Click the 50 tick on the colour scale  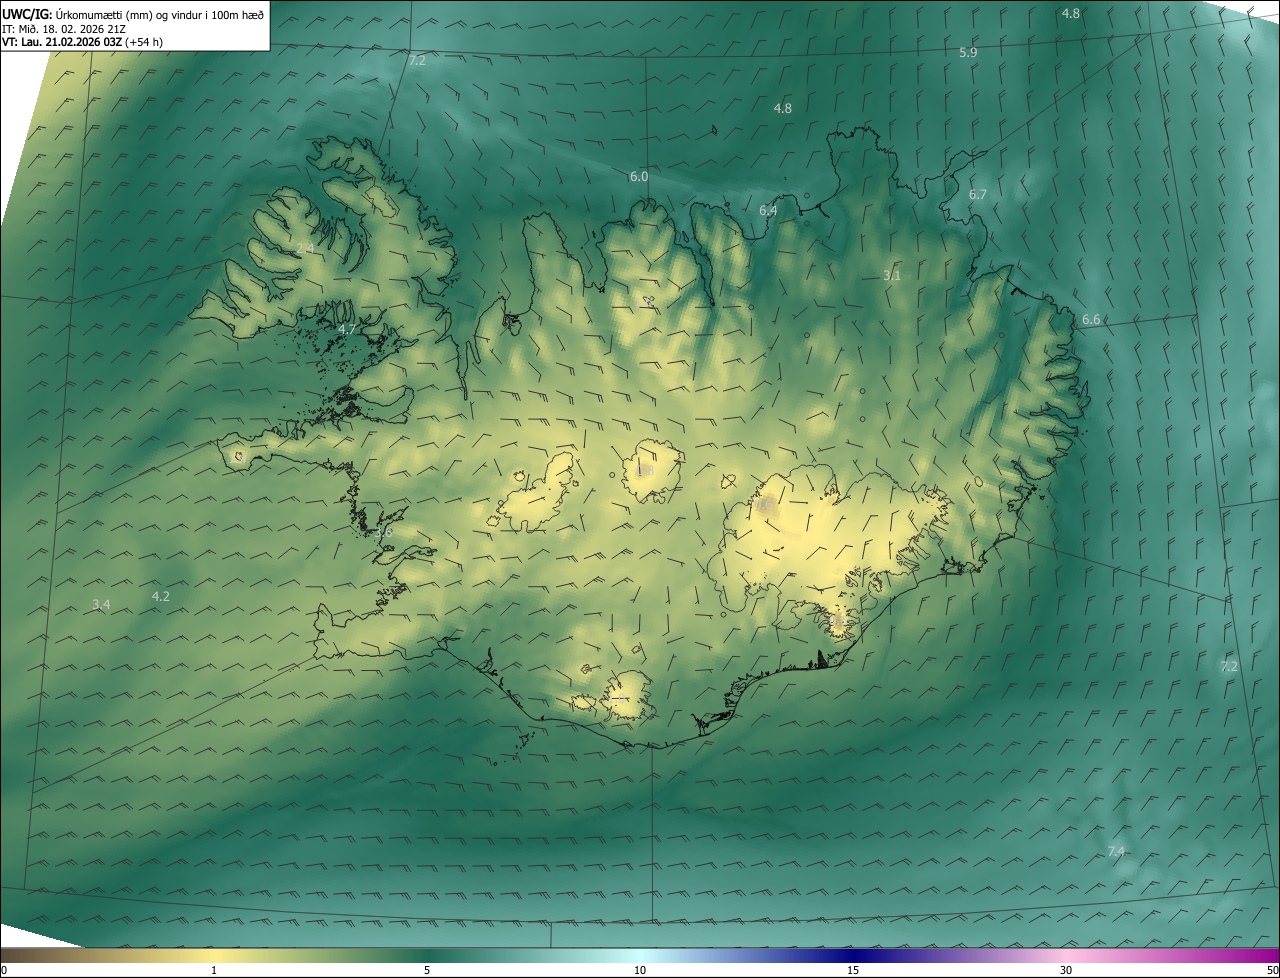[1272, 970]
